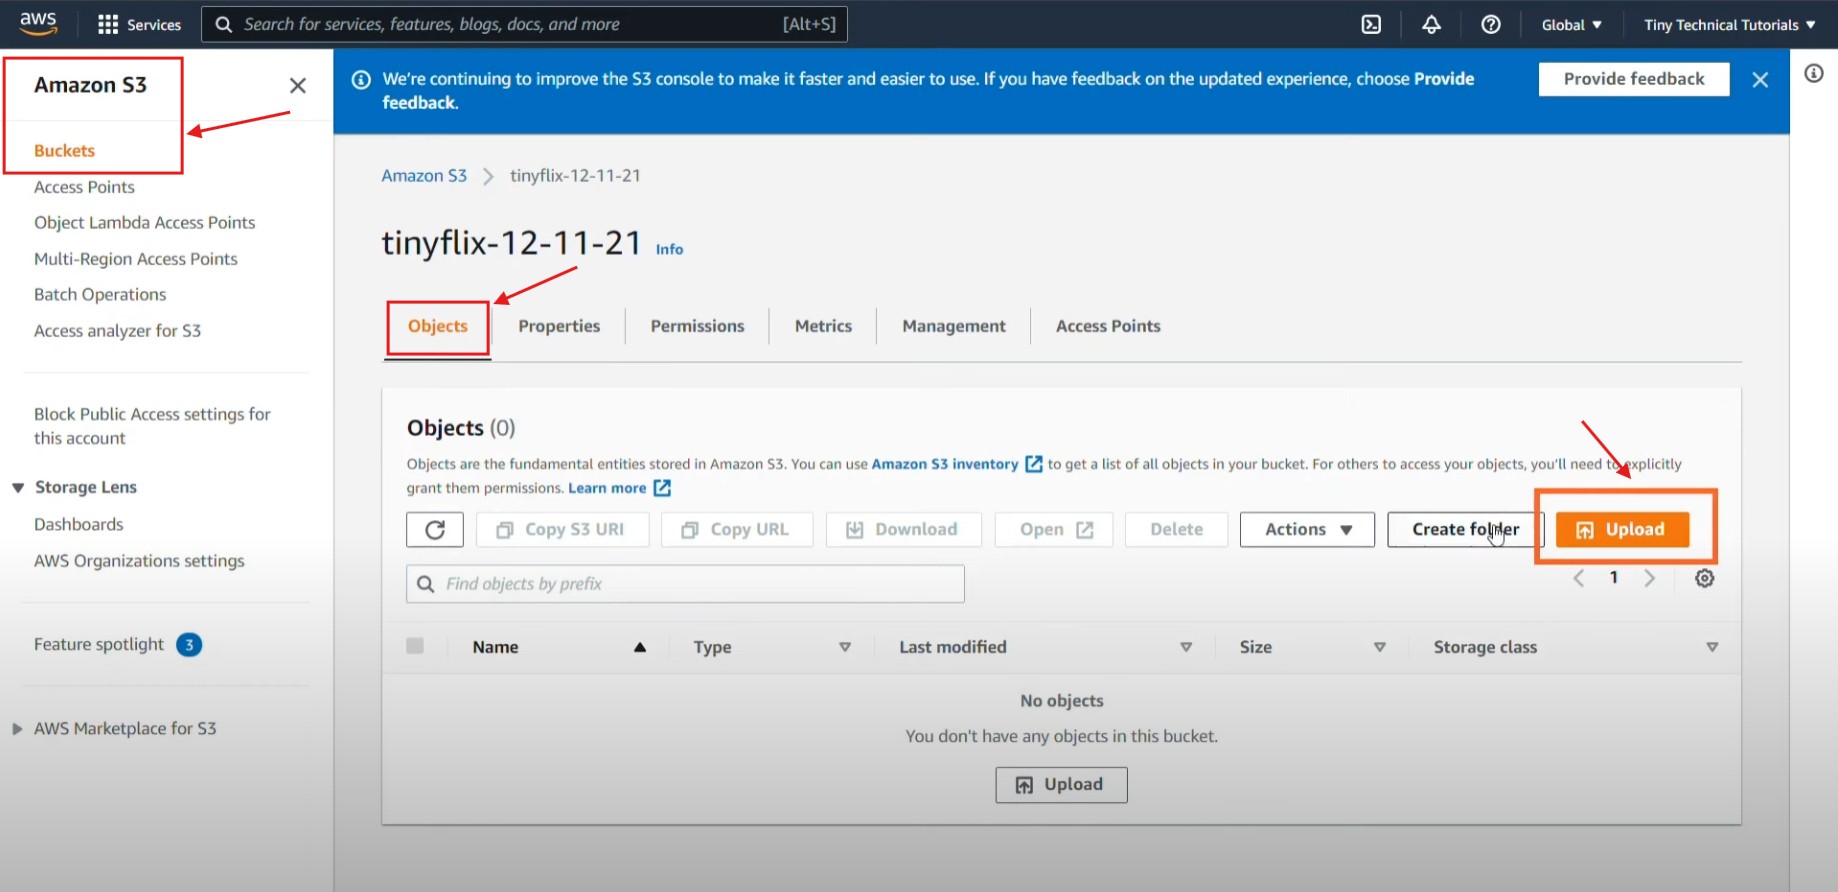Viewport: 1838px width, 892px height.
Task: Click the AWS logo home icon
Action: click(x=38, y=24)
